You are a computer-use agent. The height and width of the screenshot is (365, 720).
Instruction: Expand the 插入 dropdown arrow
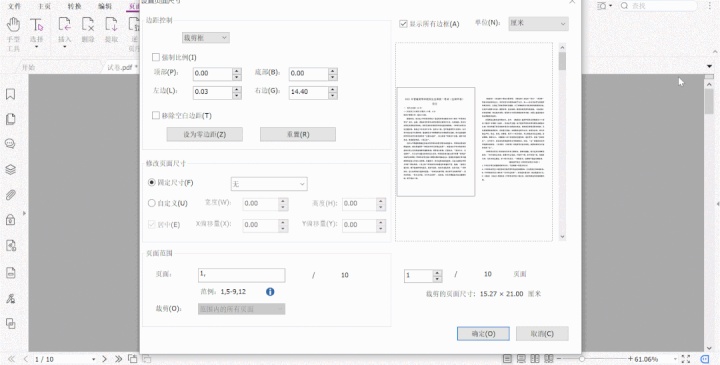[x=64, y=47]
